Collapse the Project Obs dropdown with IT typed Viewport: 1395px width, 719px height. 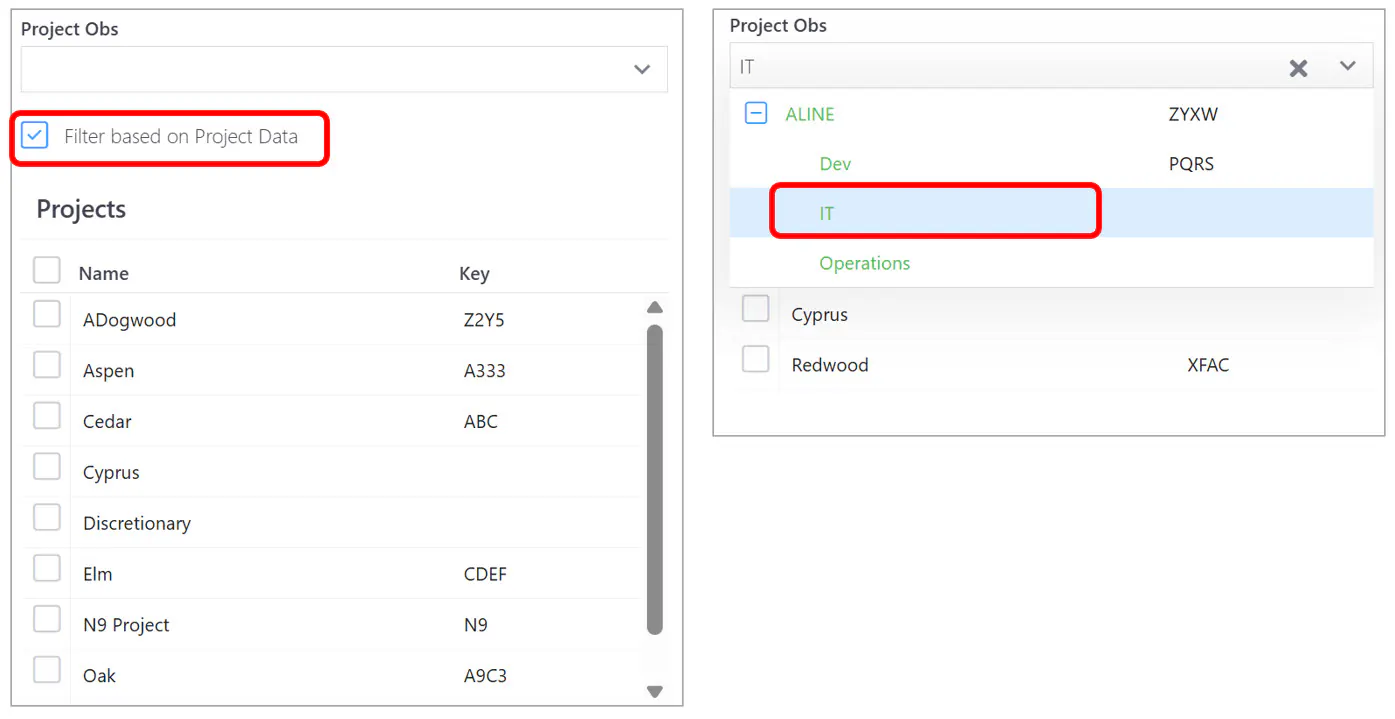pyautogui.click(x=1348, y=66)
